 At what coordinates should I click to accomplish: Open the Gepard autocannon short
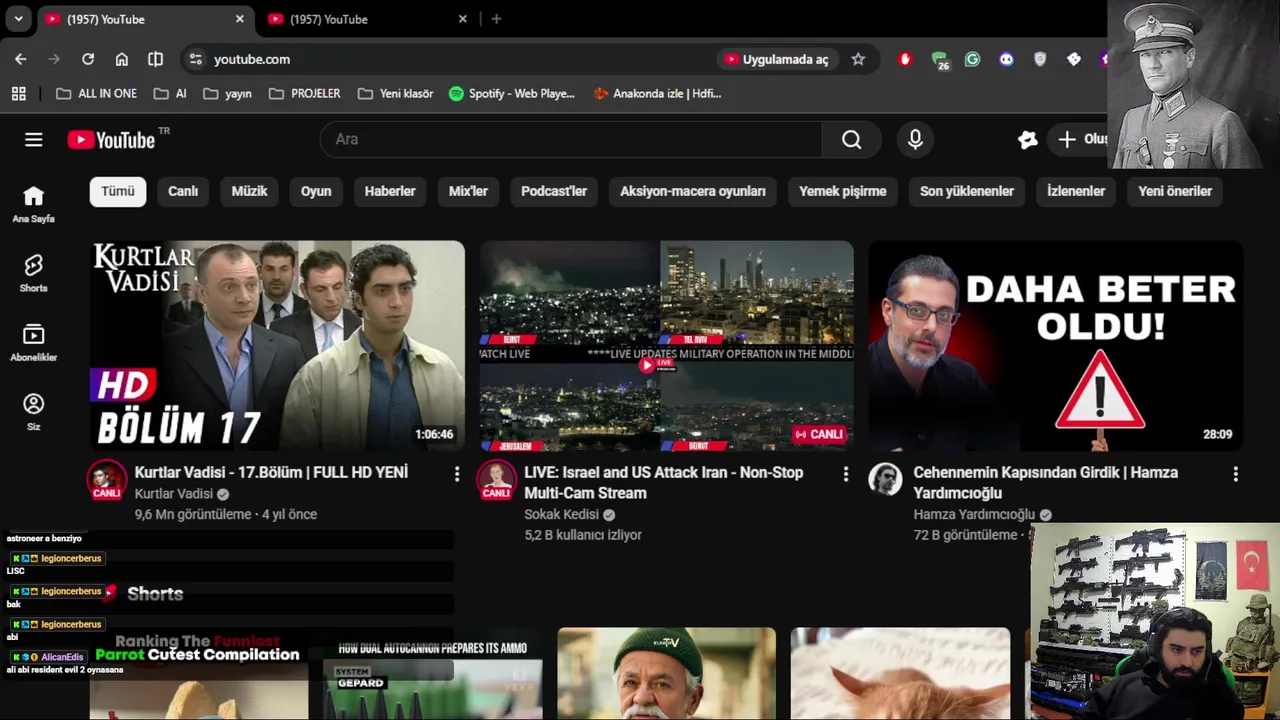tap(433, 674)
